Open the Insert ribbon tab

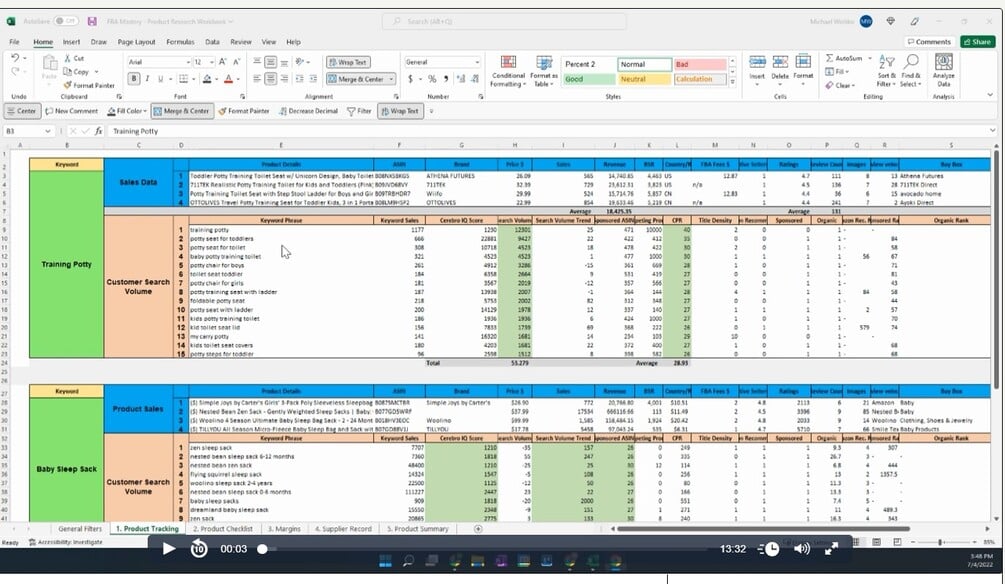tap(71, 42)
